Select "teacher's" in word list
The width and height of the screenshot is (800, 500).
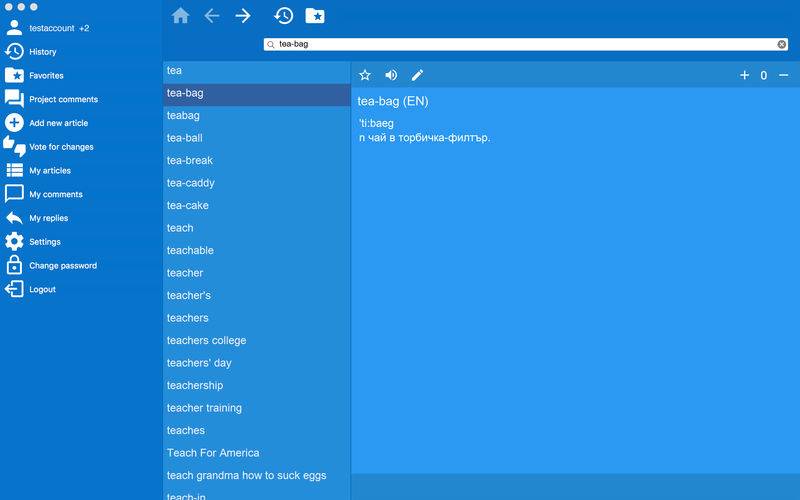(x=257, y=295)
